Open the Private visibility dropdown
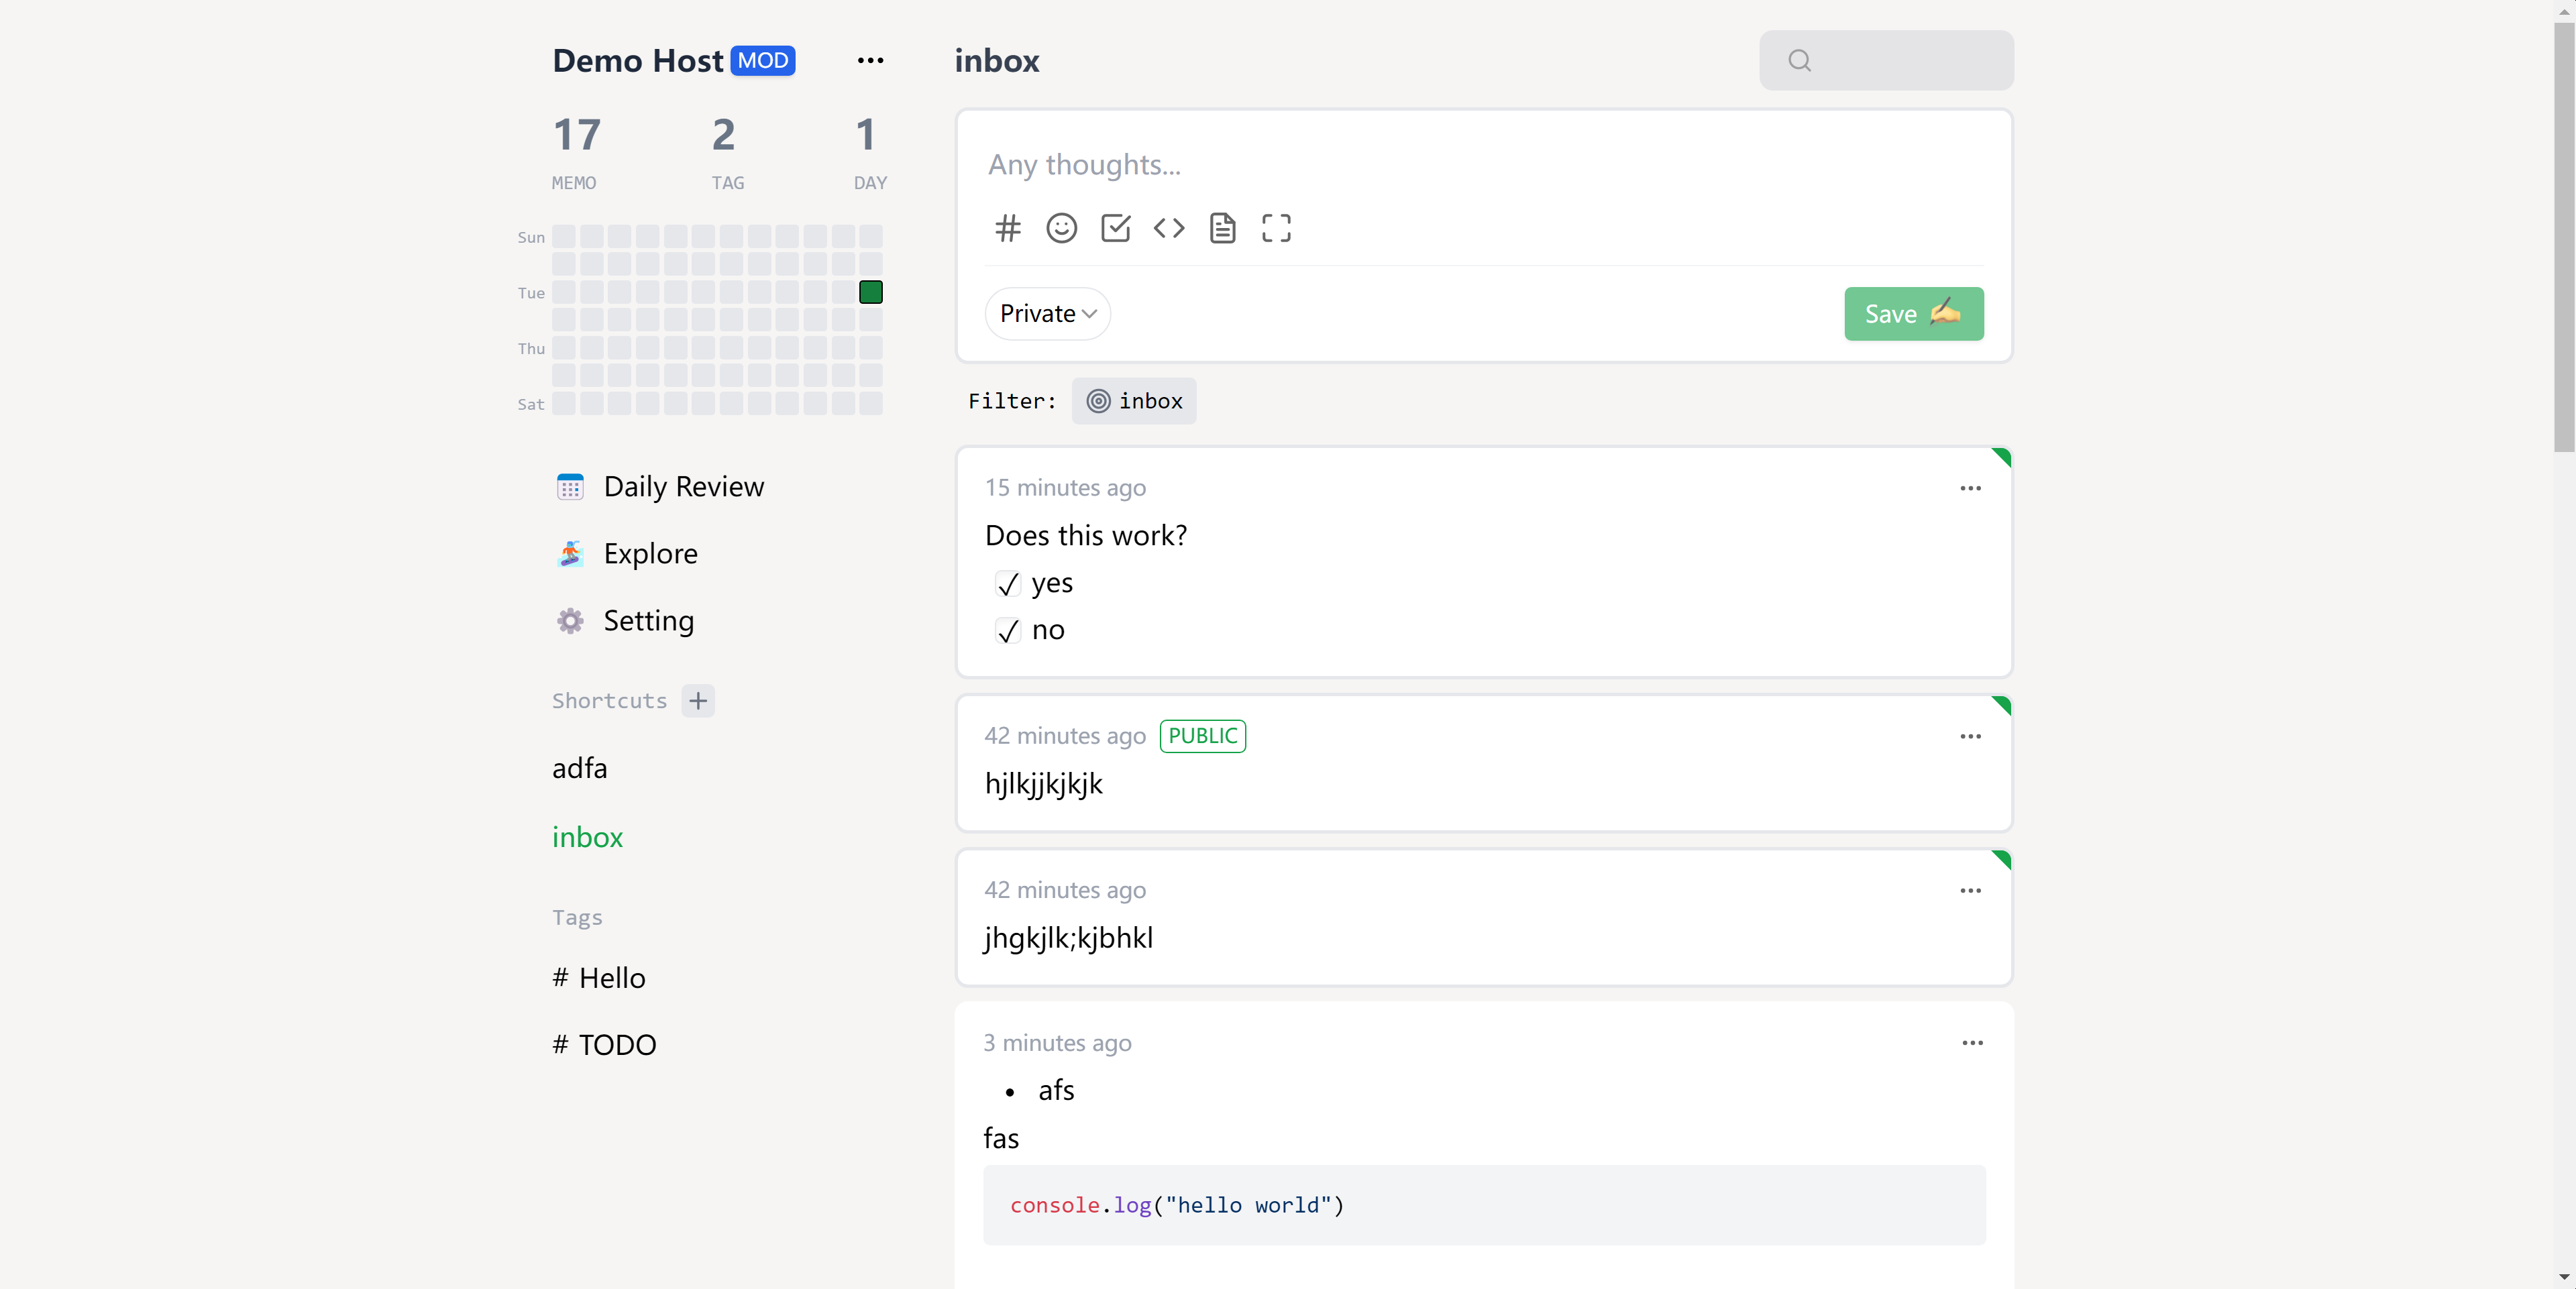 point(1048,314)
